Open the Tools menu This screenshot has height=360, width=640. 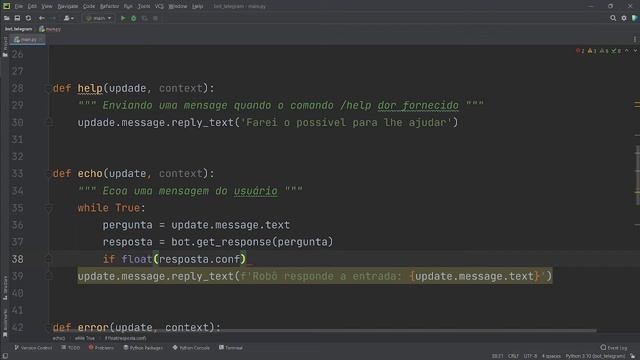point(144,6)
